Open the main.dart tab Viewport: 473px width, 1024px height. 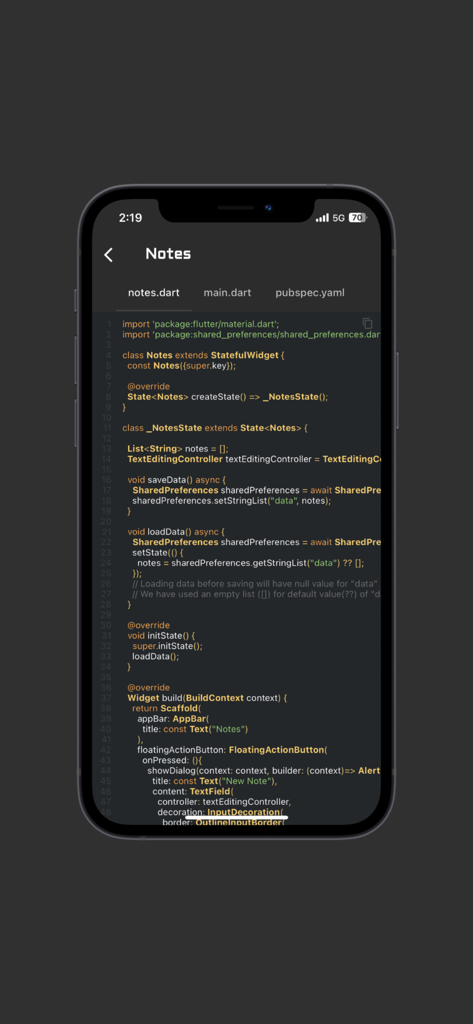click(227, 293)
